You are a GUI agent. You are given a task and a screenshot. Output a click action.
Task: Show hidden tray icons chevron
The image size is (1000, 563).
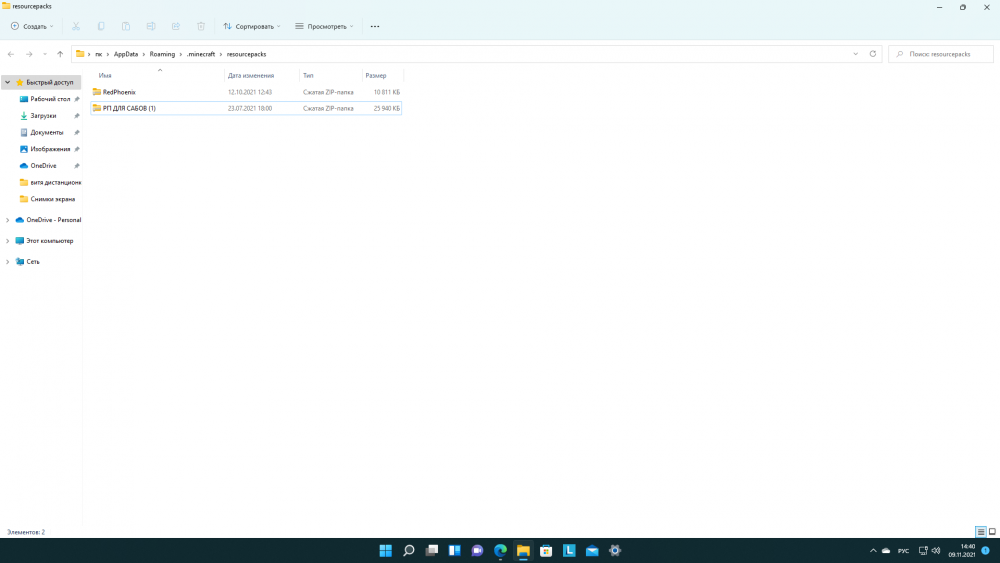click(x=873, y=550)
